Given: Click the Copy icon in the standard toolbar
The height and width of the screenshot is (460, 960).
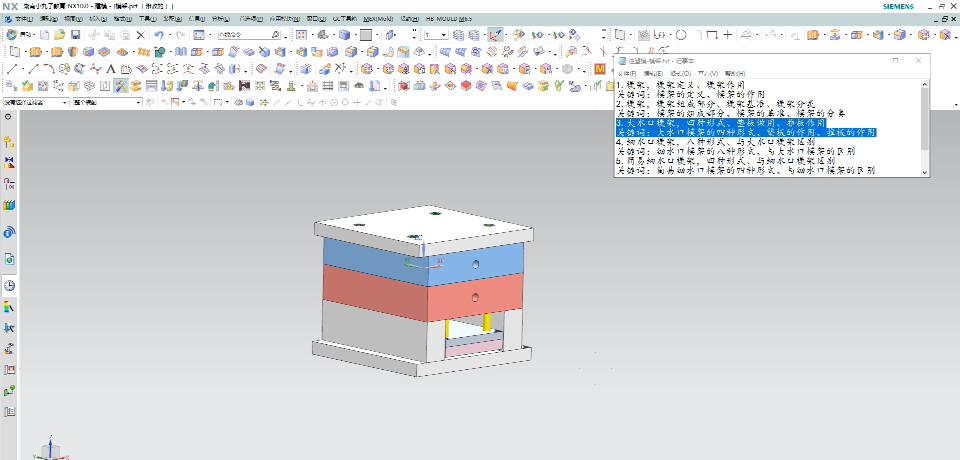Looking at the screenshot, I should tap(110, 35).
